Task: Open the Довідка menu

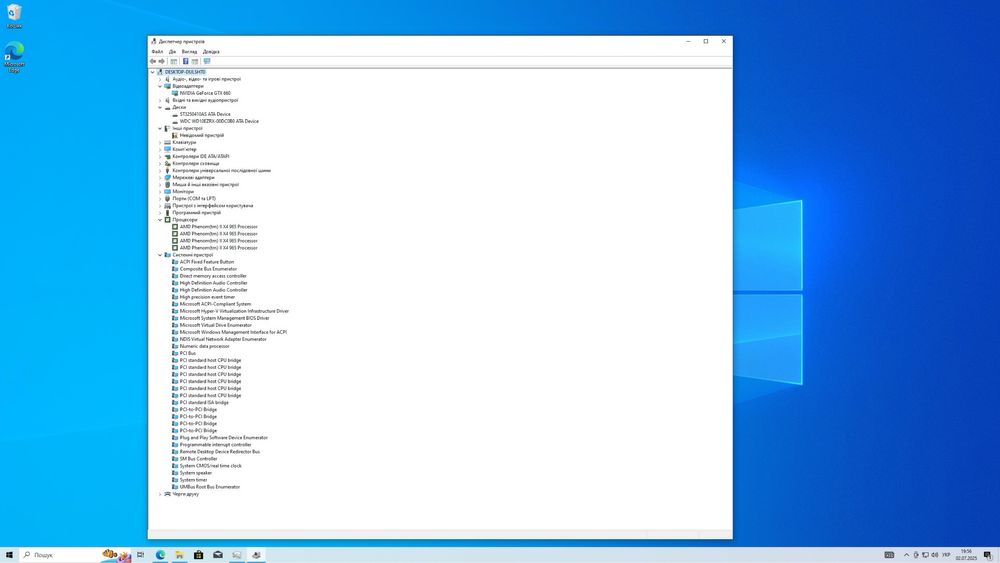Action: coord(211,52)
